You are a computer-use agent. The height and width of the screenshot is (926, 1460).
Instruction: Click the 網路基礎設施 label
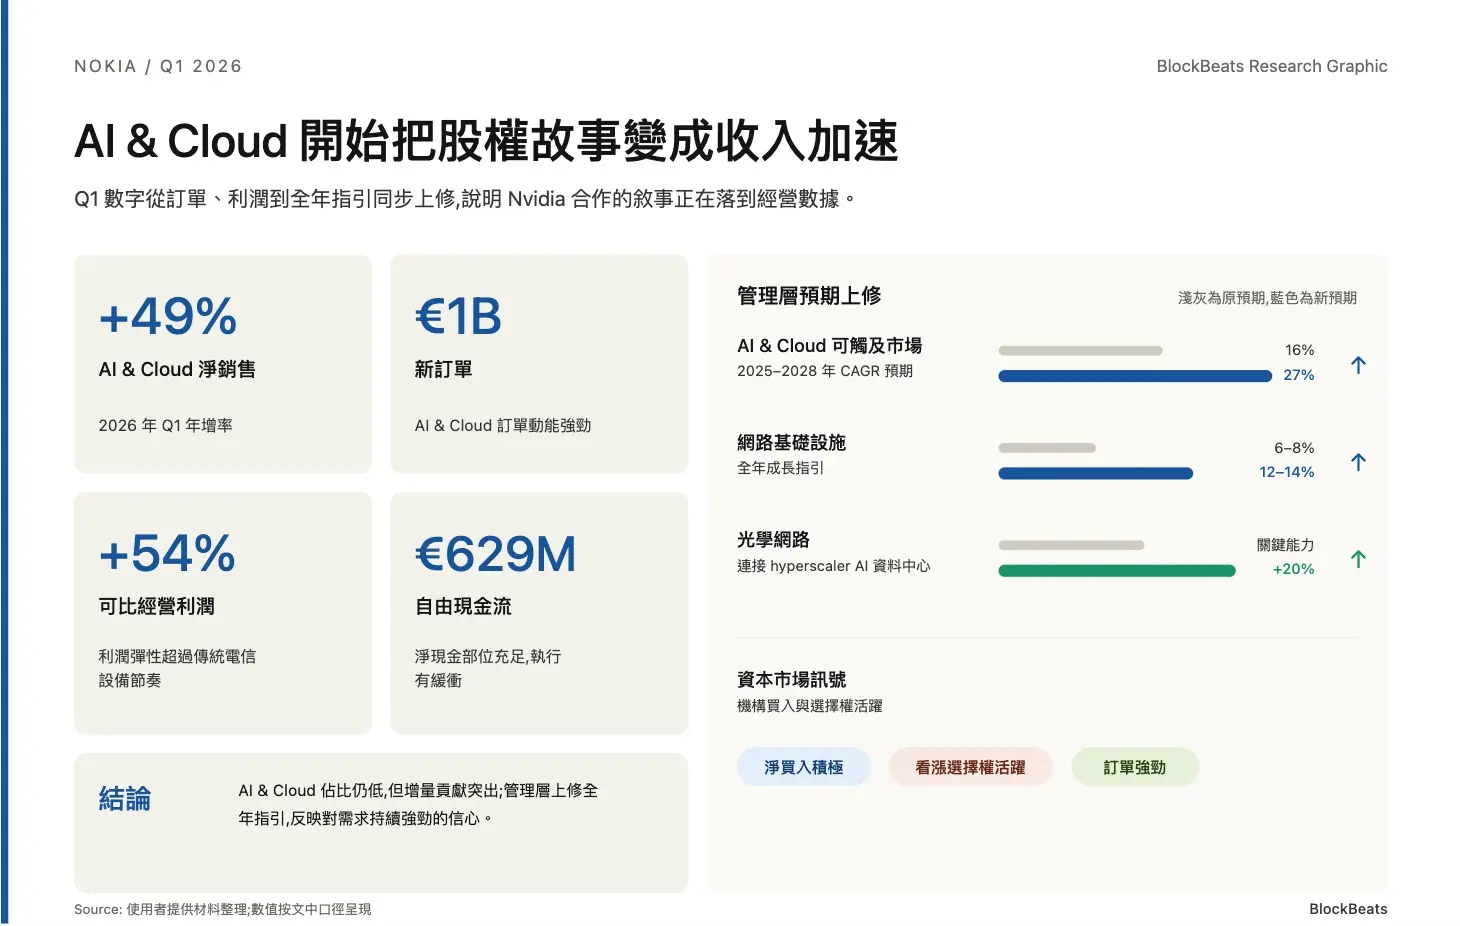pyautogui.click(x=791, y=442)
